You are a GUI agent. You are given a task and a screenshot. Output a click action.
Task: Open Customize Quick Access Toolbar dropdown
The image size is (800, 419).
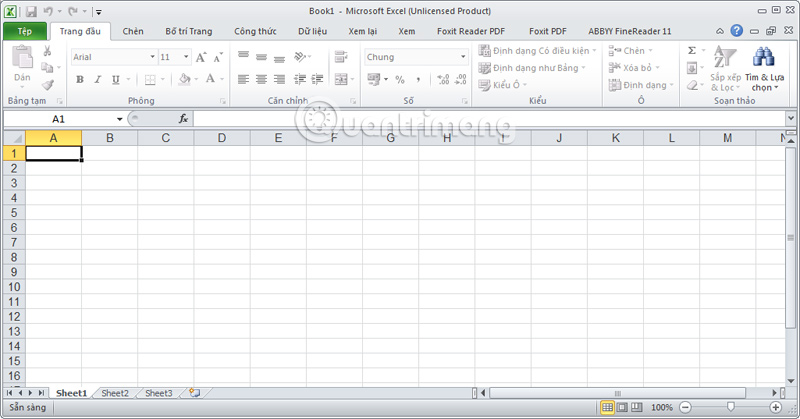[98, 12]
